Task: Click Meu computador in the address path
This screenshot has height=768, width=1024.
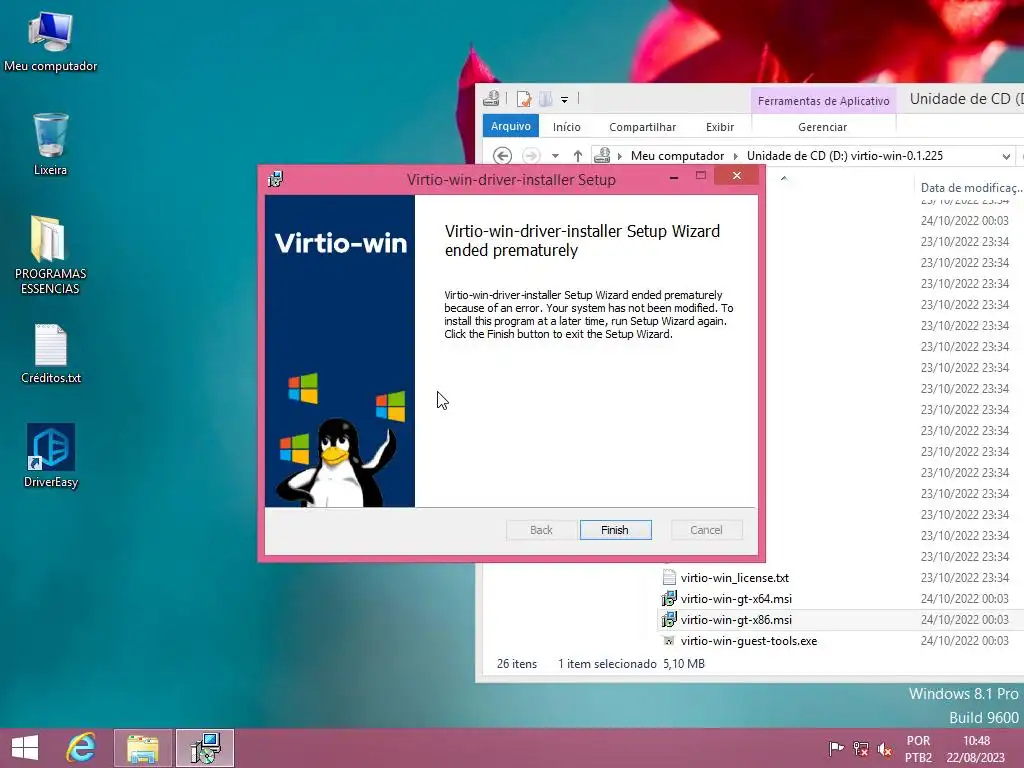Action: (x=677, y=155)
